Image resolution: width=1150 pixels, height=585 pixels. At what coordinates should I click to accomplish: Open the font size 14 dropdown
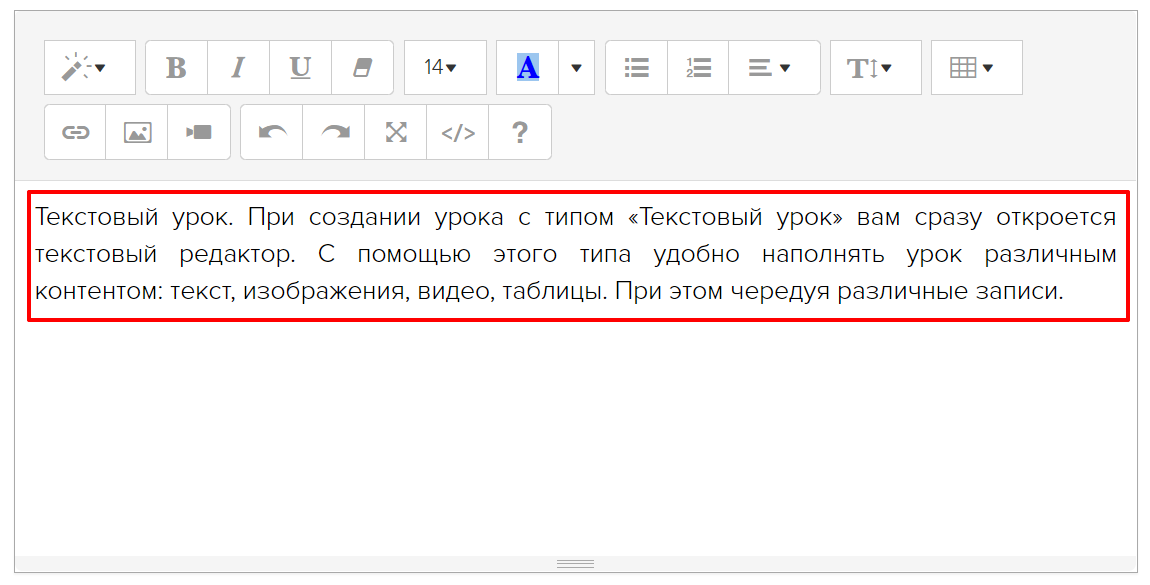tap(445, 68)
